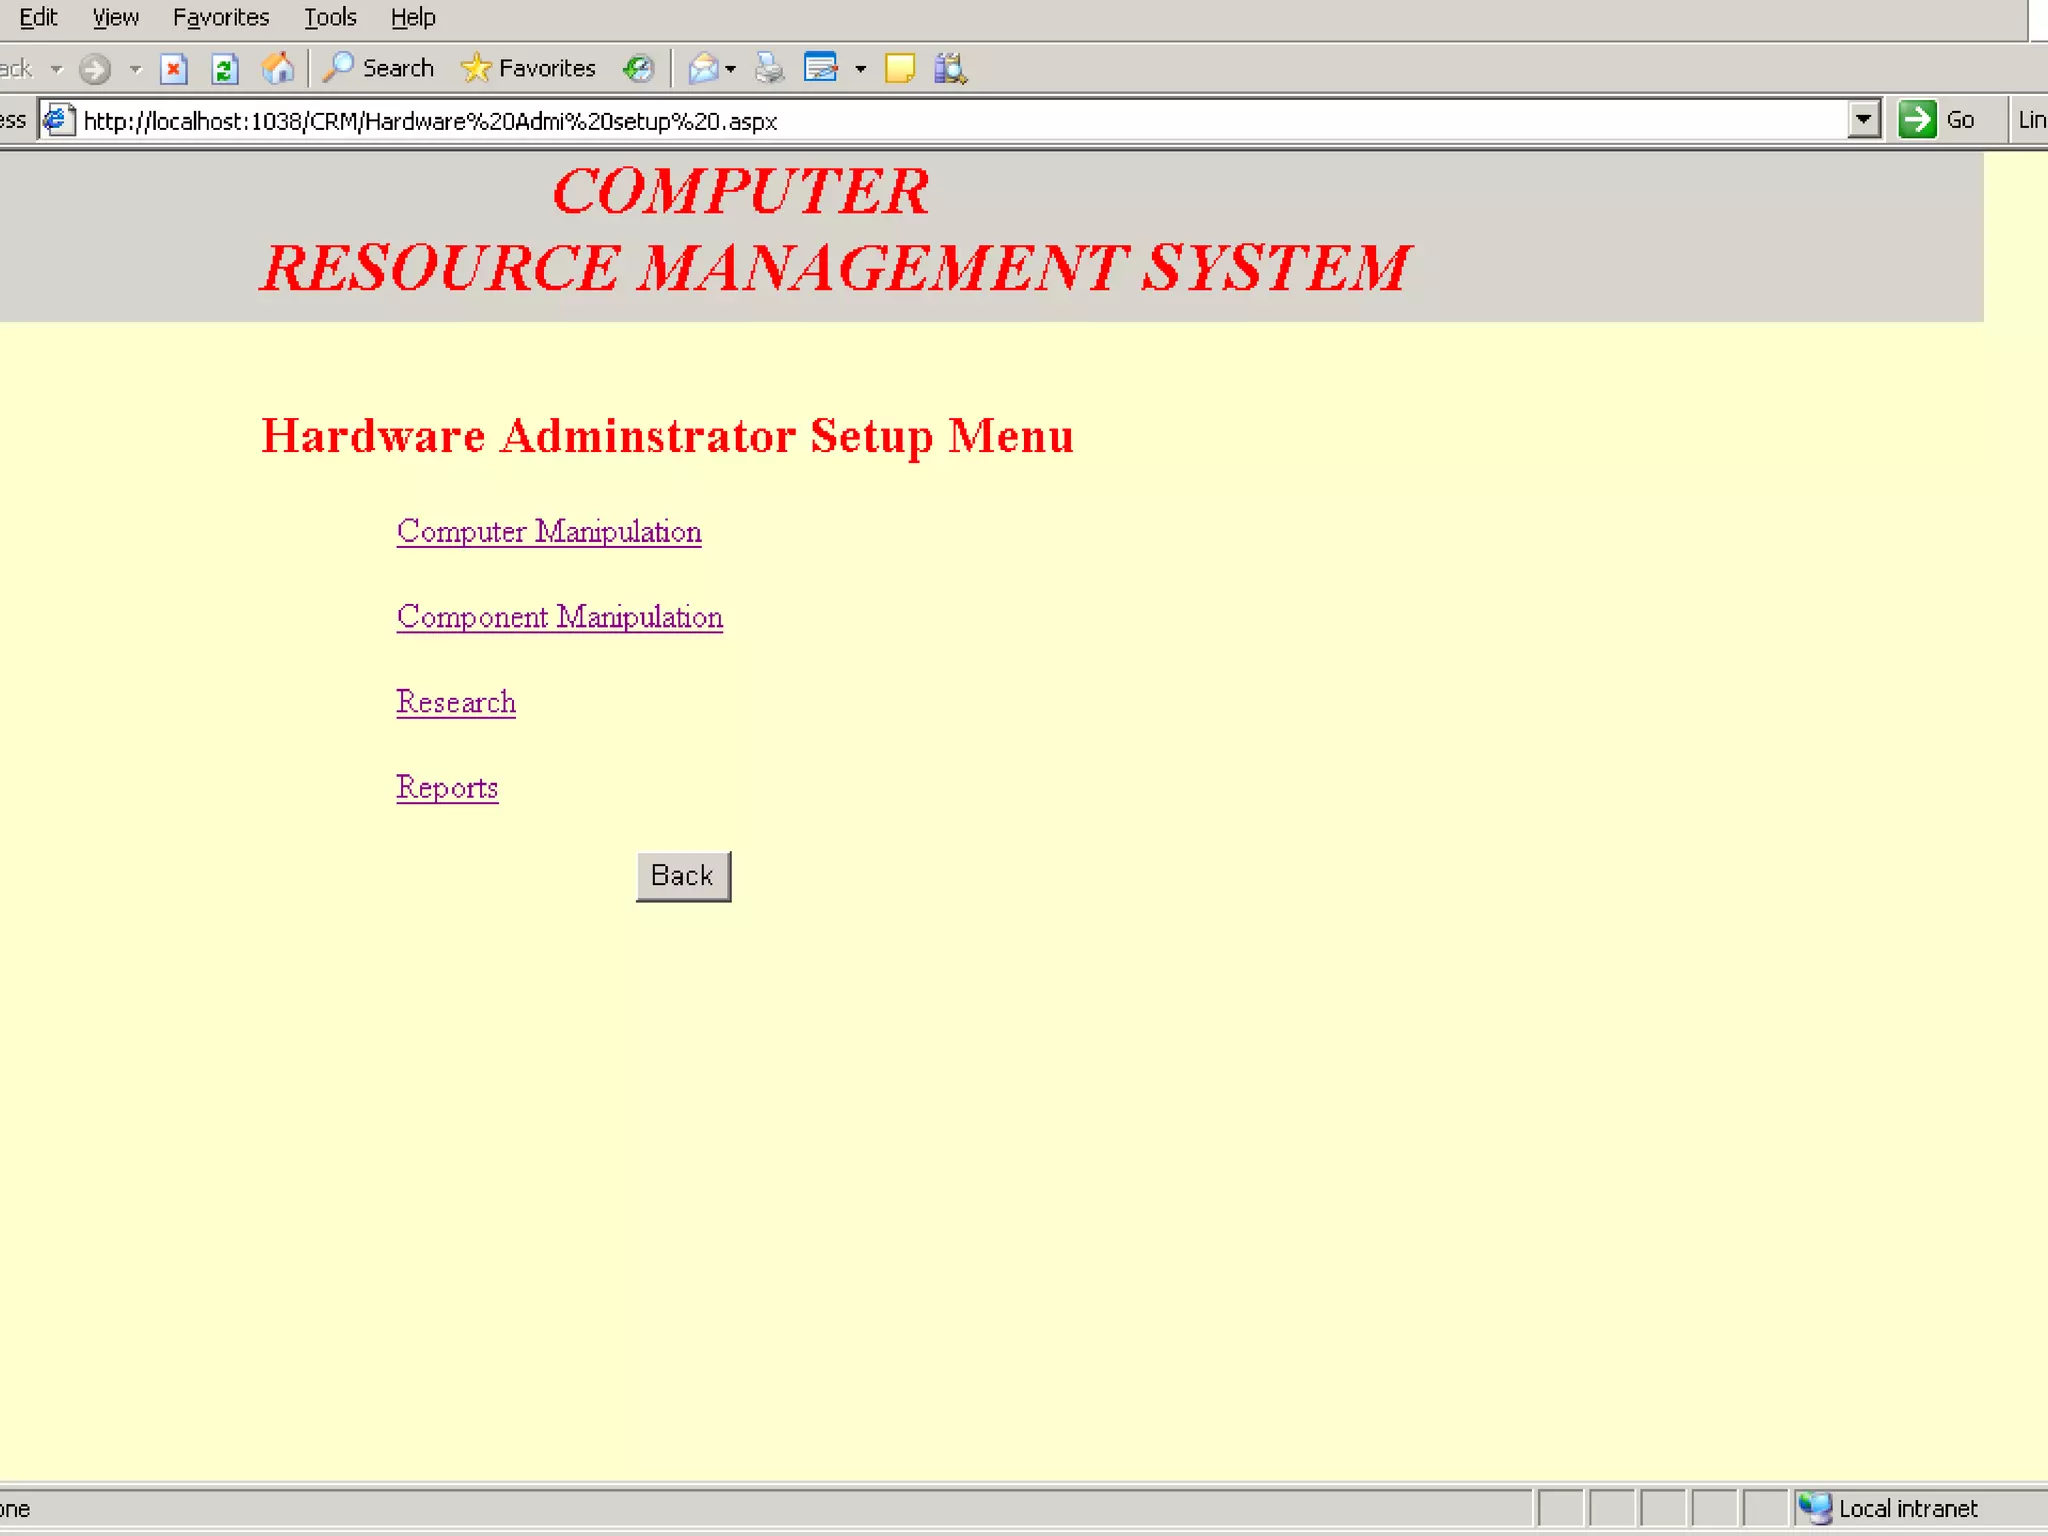Go to Home page icon
Viewport: 2048px width, 1536px height.
pos(278,68)
